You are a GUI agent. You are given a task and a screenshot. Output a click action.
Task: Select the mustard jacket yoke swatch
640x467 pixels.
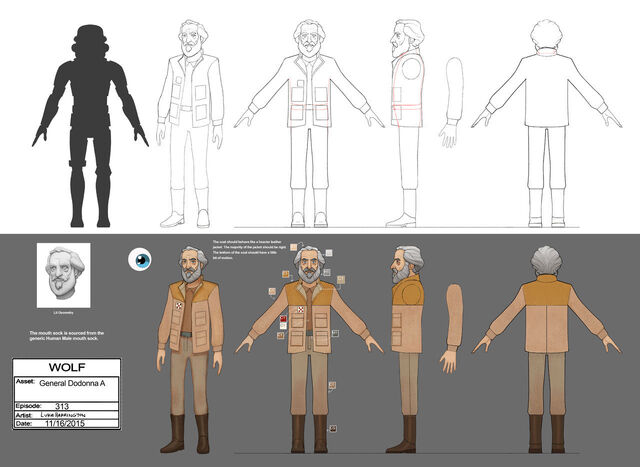tap(286, 274)
